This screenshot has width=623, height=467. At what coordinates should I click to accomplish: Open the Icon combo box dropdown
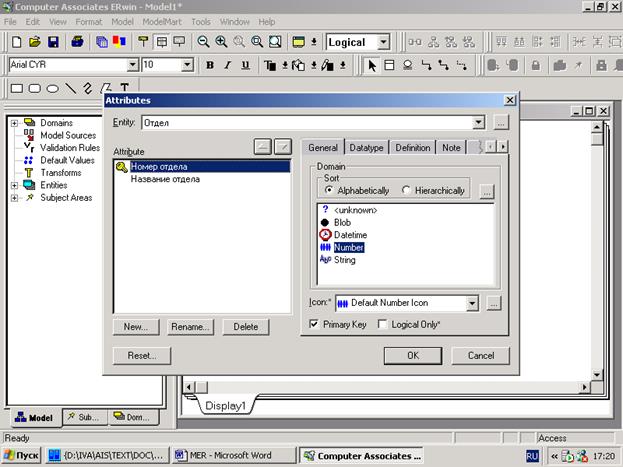tap(472, 302)
